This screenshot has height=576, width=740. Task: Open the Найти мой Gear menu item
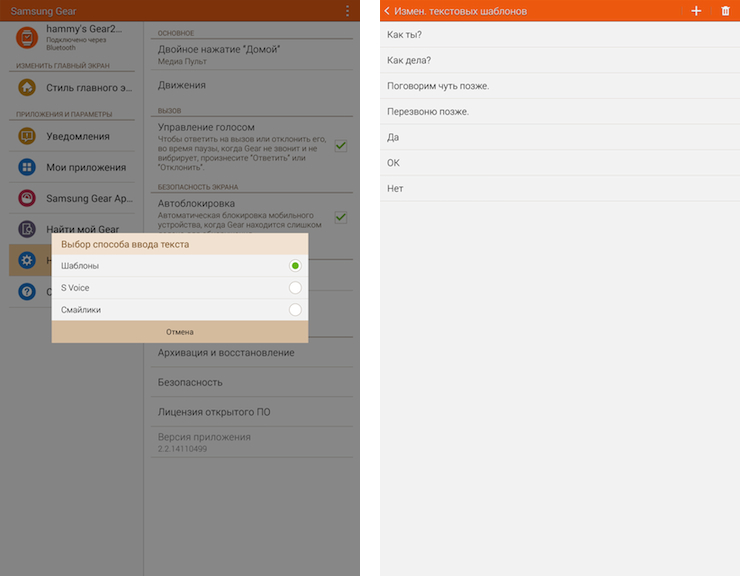72,228
